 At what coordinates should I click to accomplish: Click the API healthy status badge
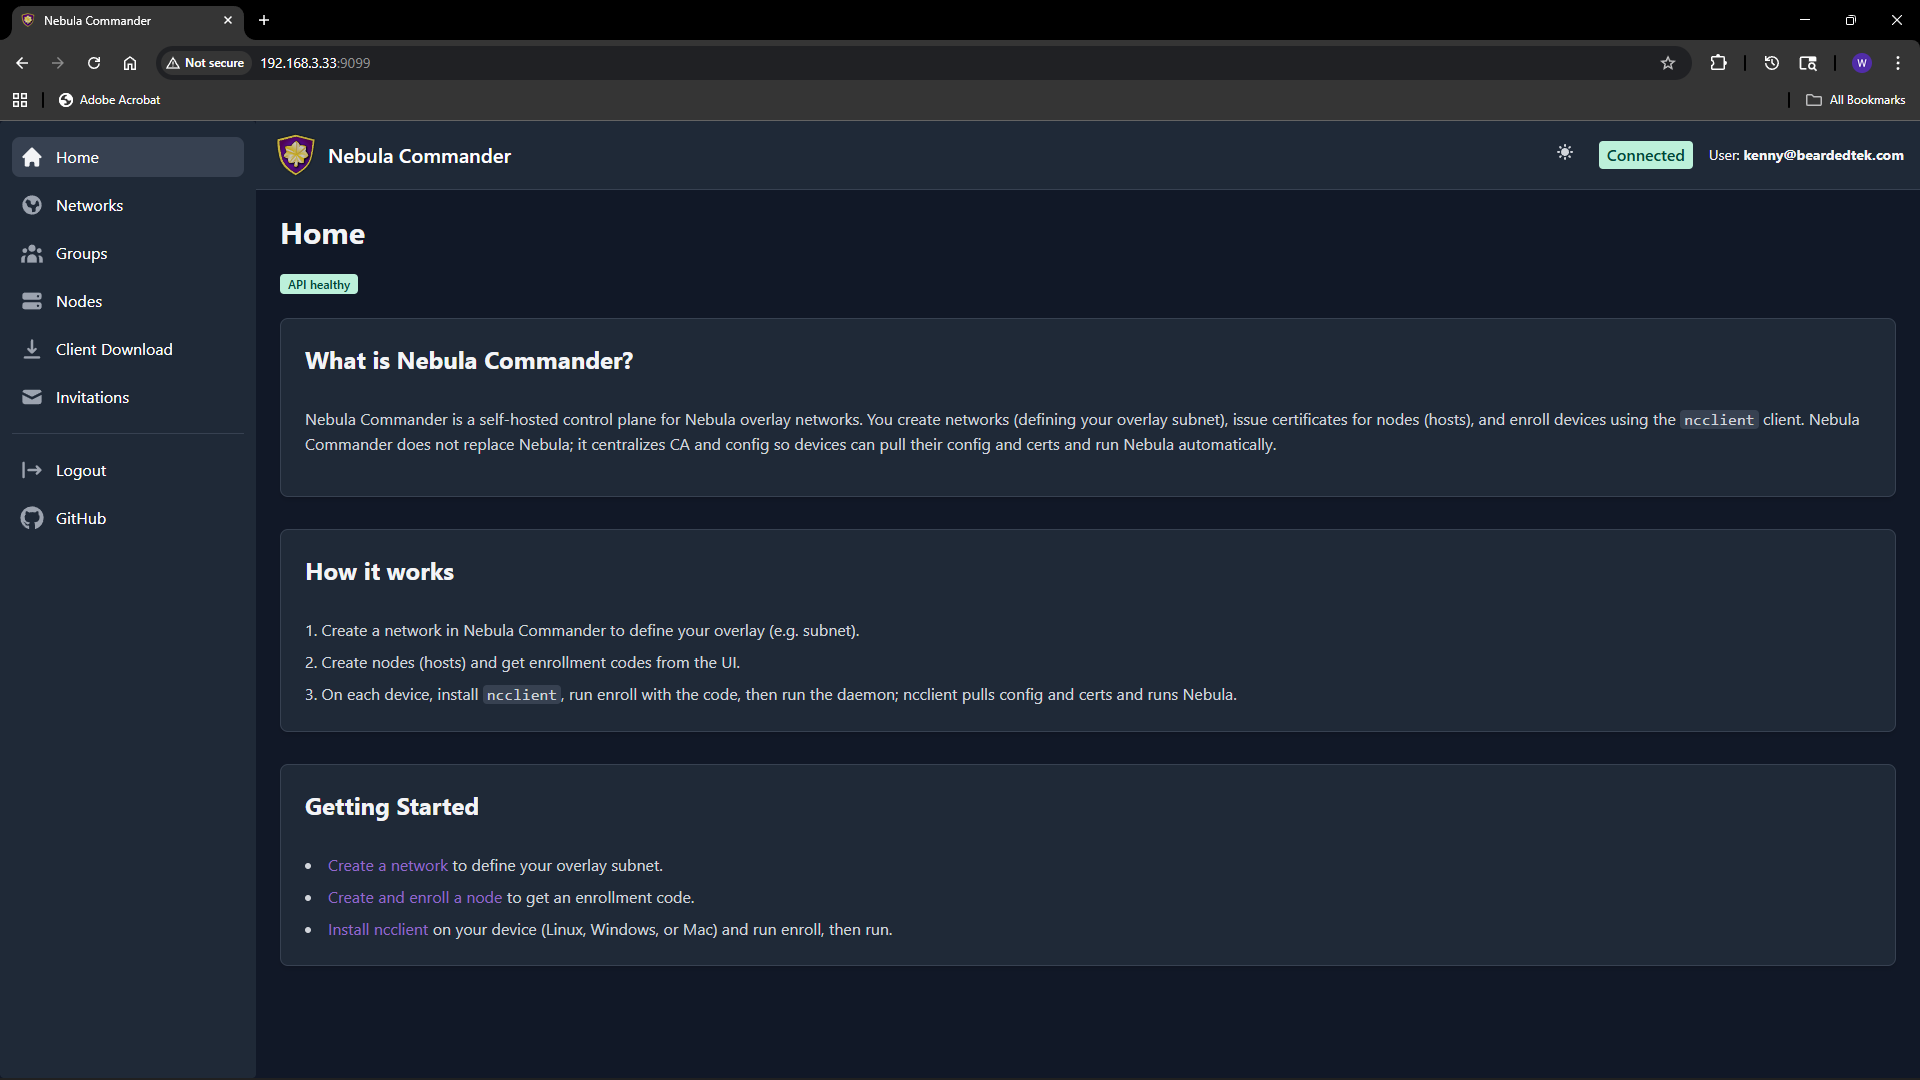point(318,284)
